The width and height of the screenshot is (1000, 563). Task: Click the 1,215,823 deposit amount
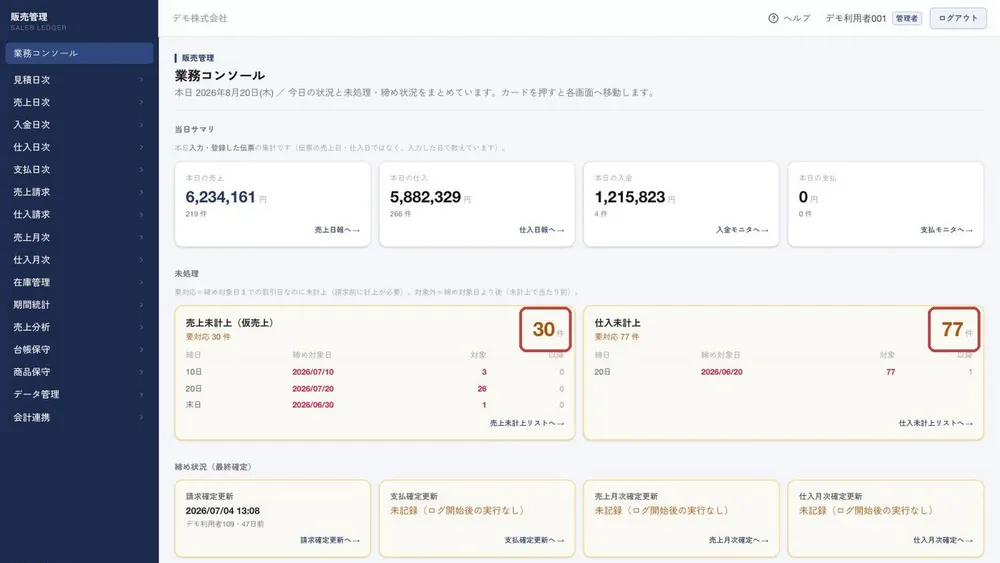629,197
